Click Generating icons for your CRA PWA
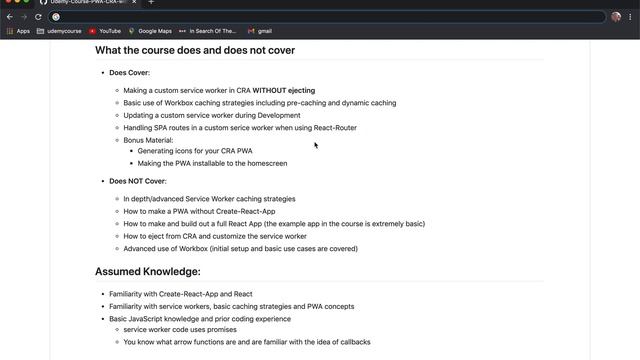This screenshot has width=640, height=360. pyautogui.click(x=195, y=151)
